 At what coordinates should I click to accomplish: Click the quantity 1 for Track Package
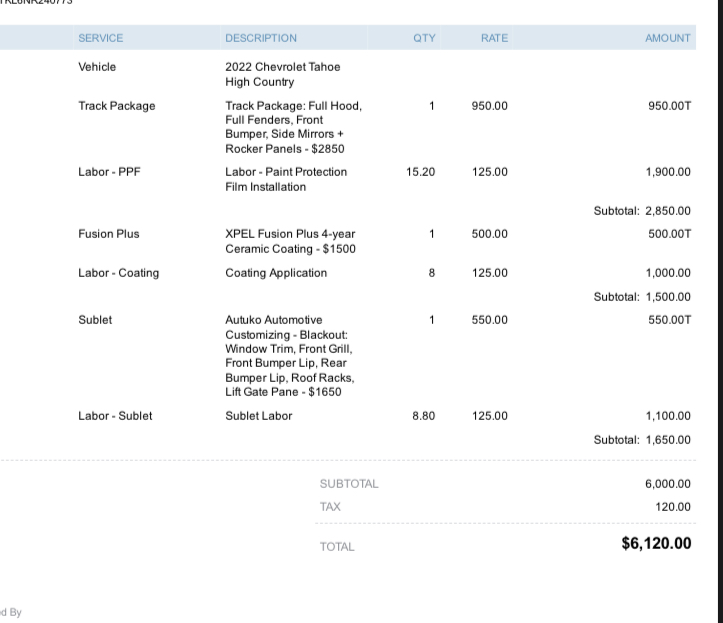tap(432, 106)
